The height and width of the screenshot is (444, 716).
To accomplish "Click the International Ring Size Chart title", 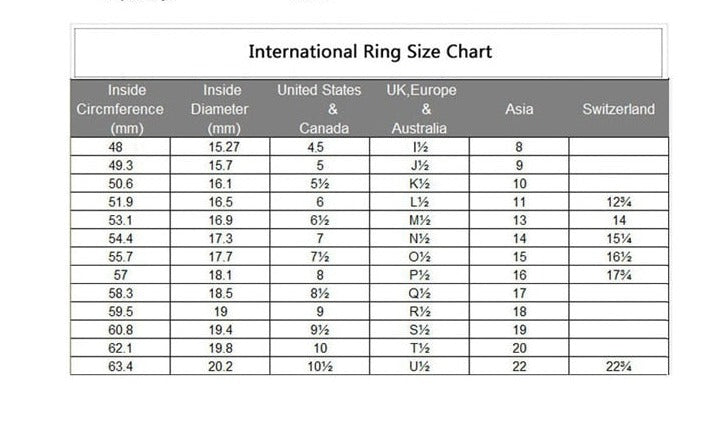I will [x=369, y=51].
